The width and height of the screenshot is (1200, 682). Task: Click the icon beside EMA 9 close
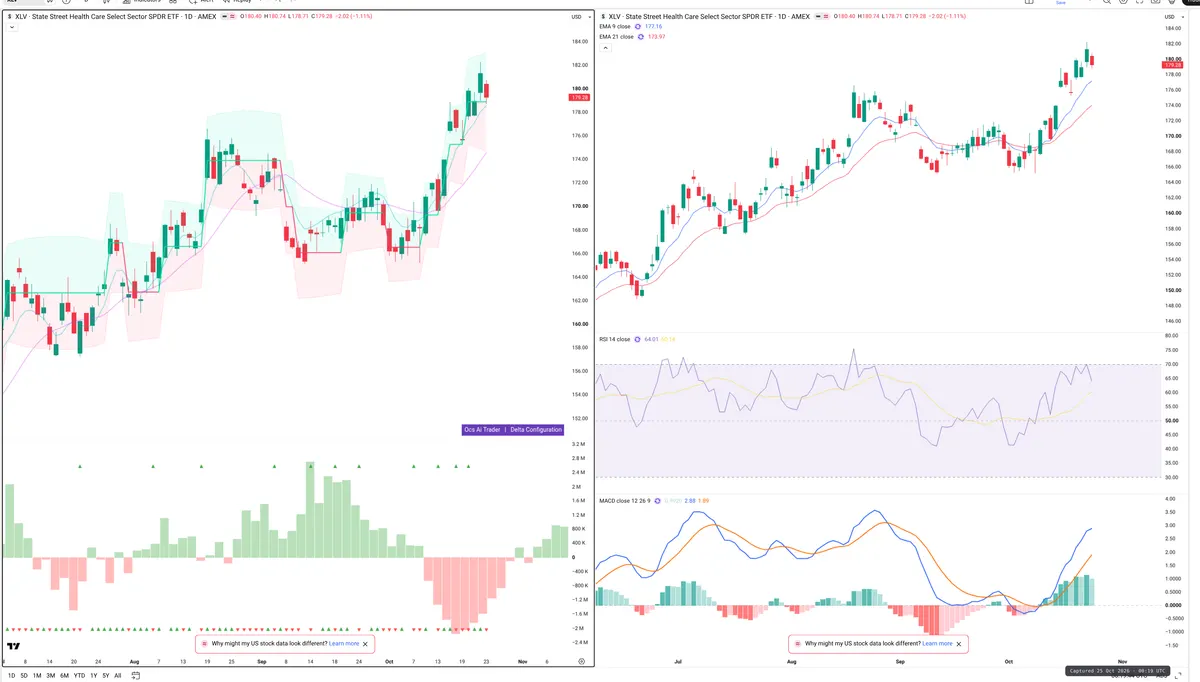click(639, 27)
